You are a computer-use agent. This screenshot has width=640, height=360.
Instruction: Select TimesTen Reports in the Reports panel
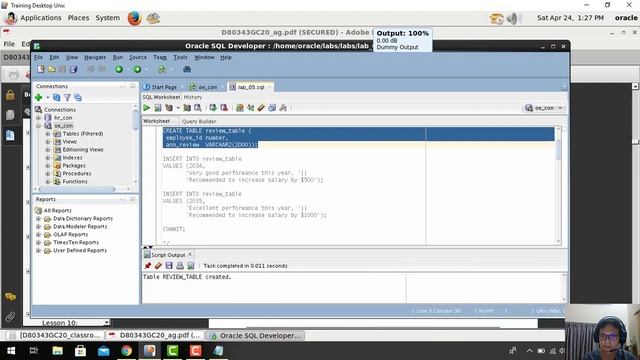(x=76, y=242)
